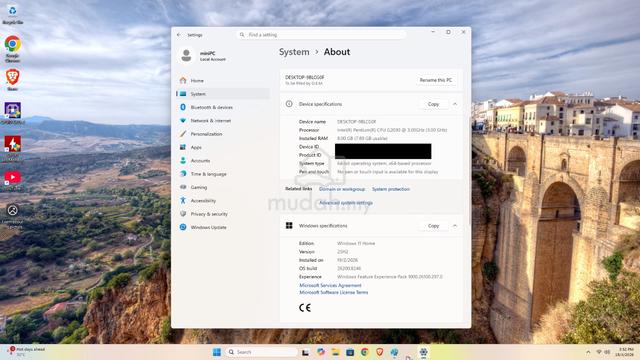This screenshot has width=640, height=360.
Task: Show hidden icons in system tray
Action: tap(588, 352)
